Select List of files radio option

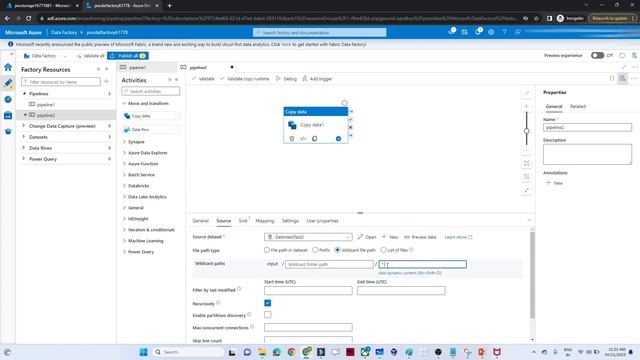(383, 250)
